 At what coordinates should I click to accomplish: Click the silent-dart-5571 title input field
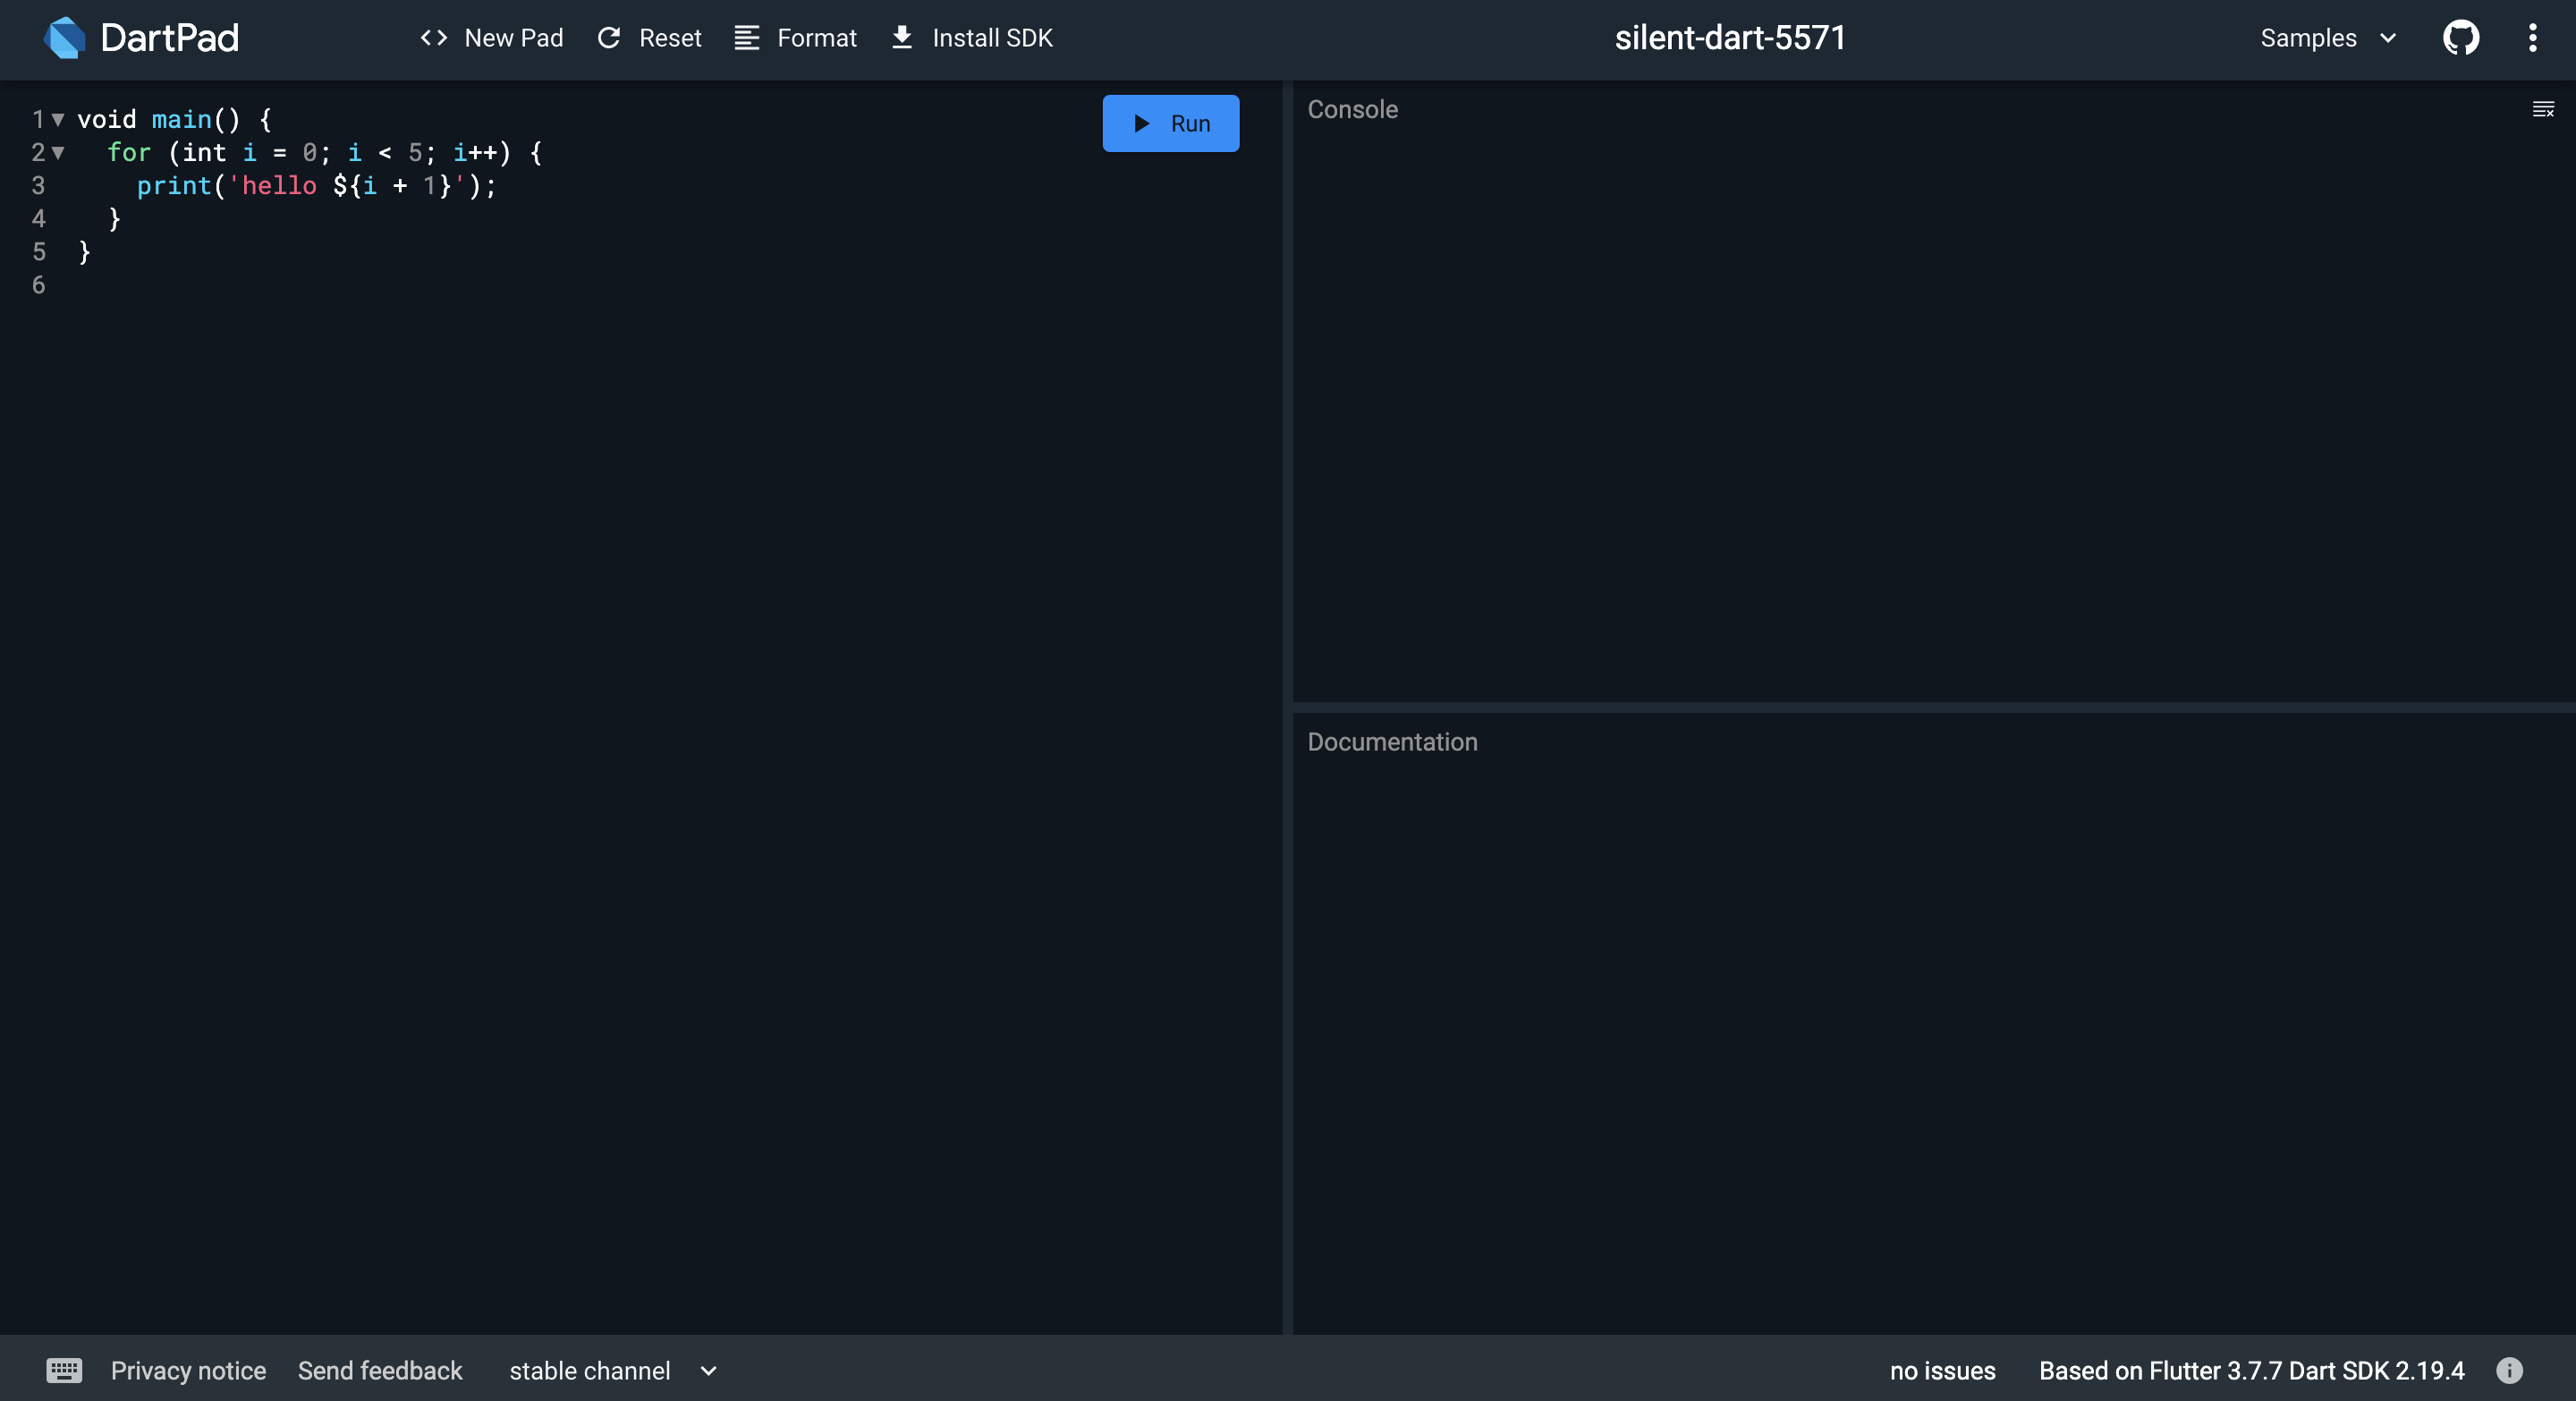tap(1729, 38)
